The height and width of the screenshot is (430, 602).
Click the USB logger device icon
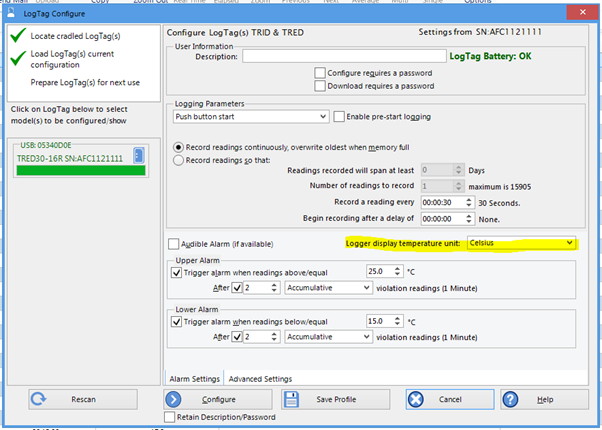[139, 155]
